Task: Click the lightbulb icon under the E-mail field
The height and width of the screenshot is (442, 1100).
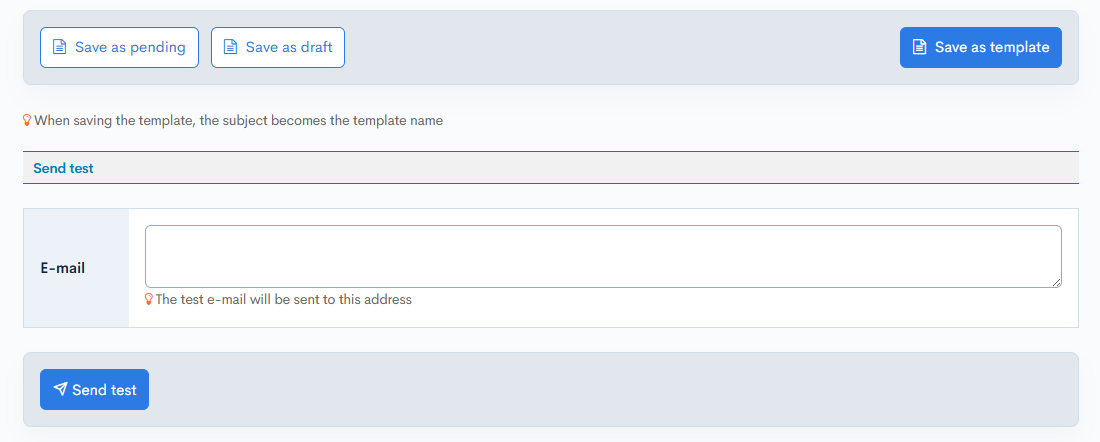Action: (149, 299)
